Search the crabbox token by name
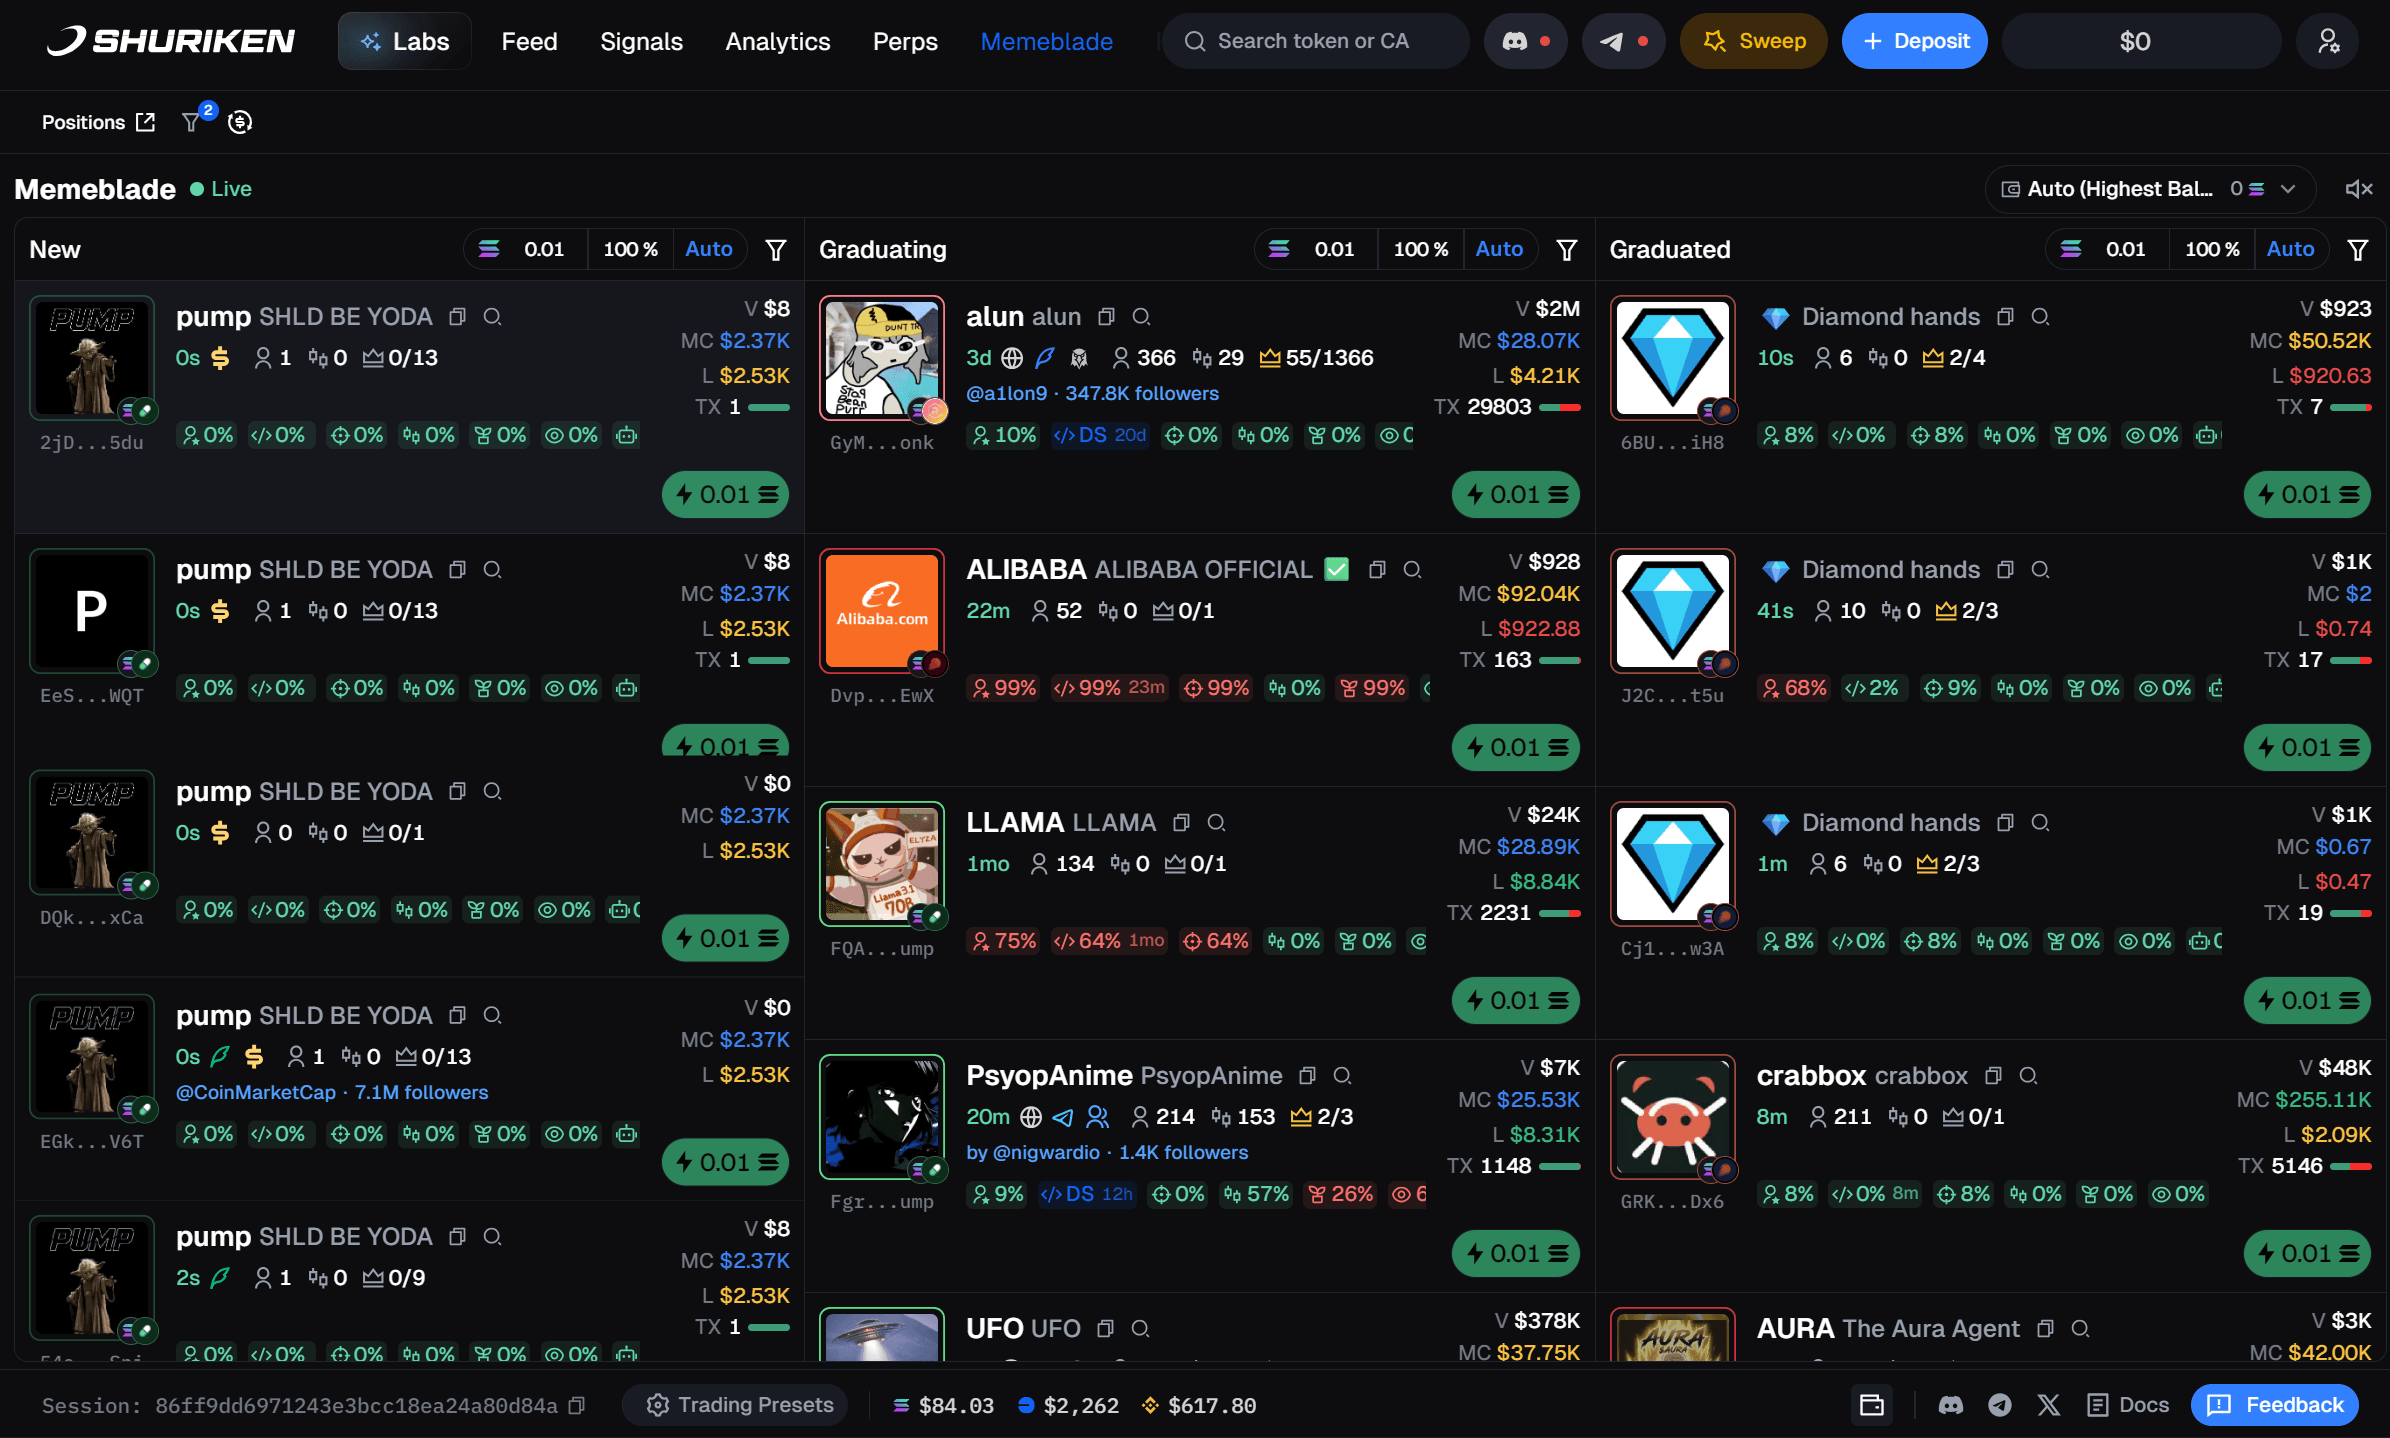The image size is (2390, 1438). (2028, 1076)
